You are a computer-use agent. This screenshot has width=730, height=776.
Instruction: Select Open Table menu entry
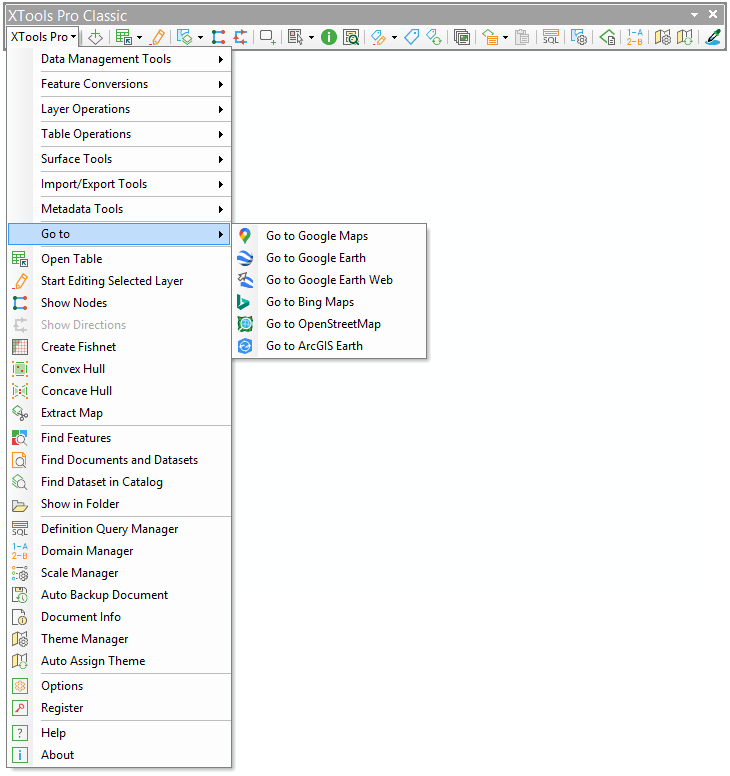119,259
